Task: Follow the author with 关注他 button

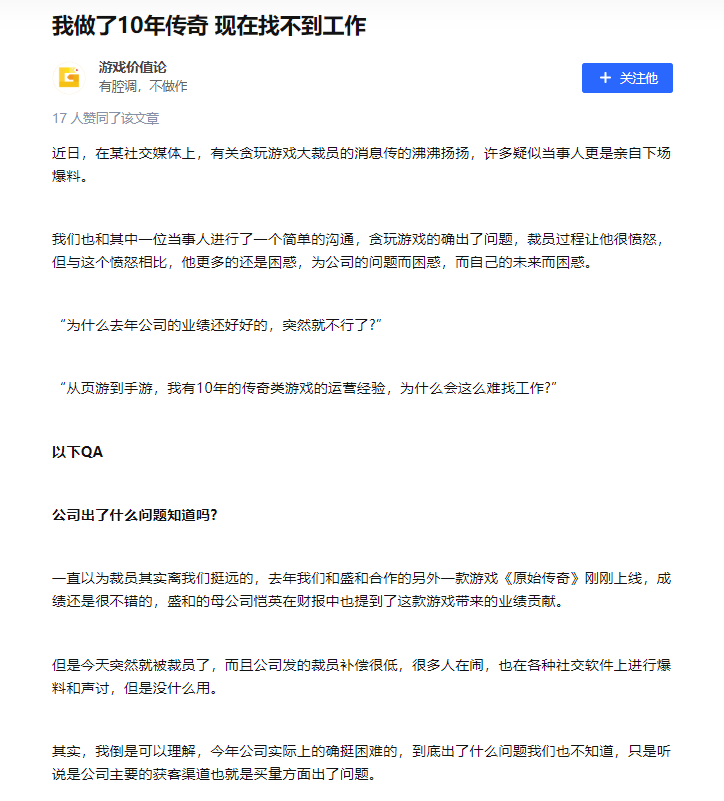Action: tap(627, 78)
